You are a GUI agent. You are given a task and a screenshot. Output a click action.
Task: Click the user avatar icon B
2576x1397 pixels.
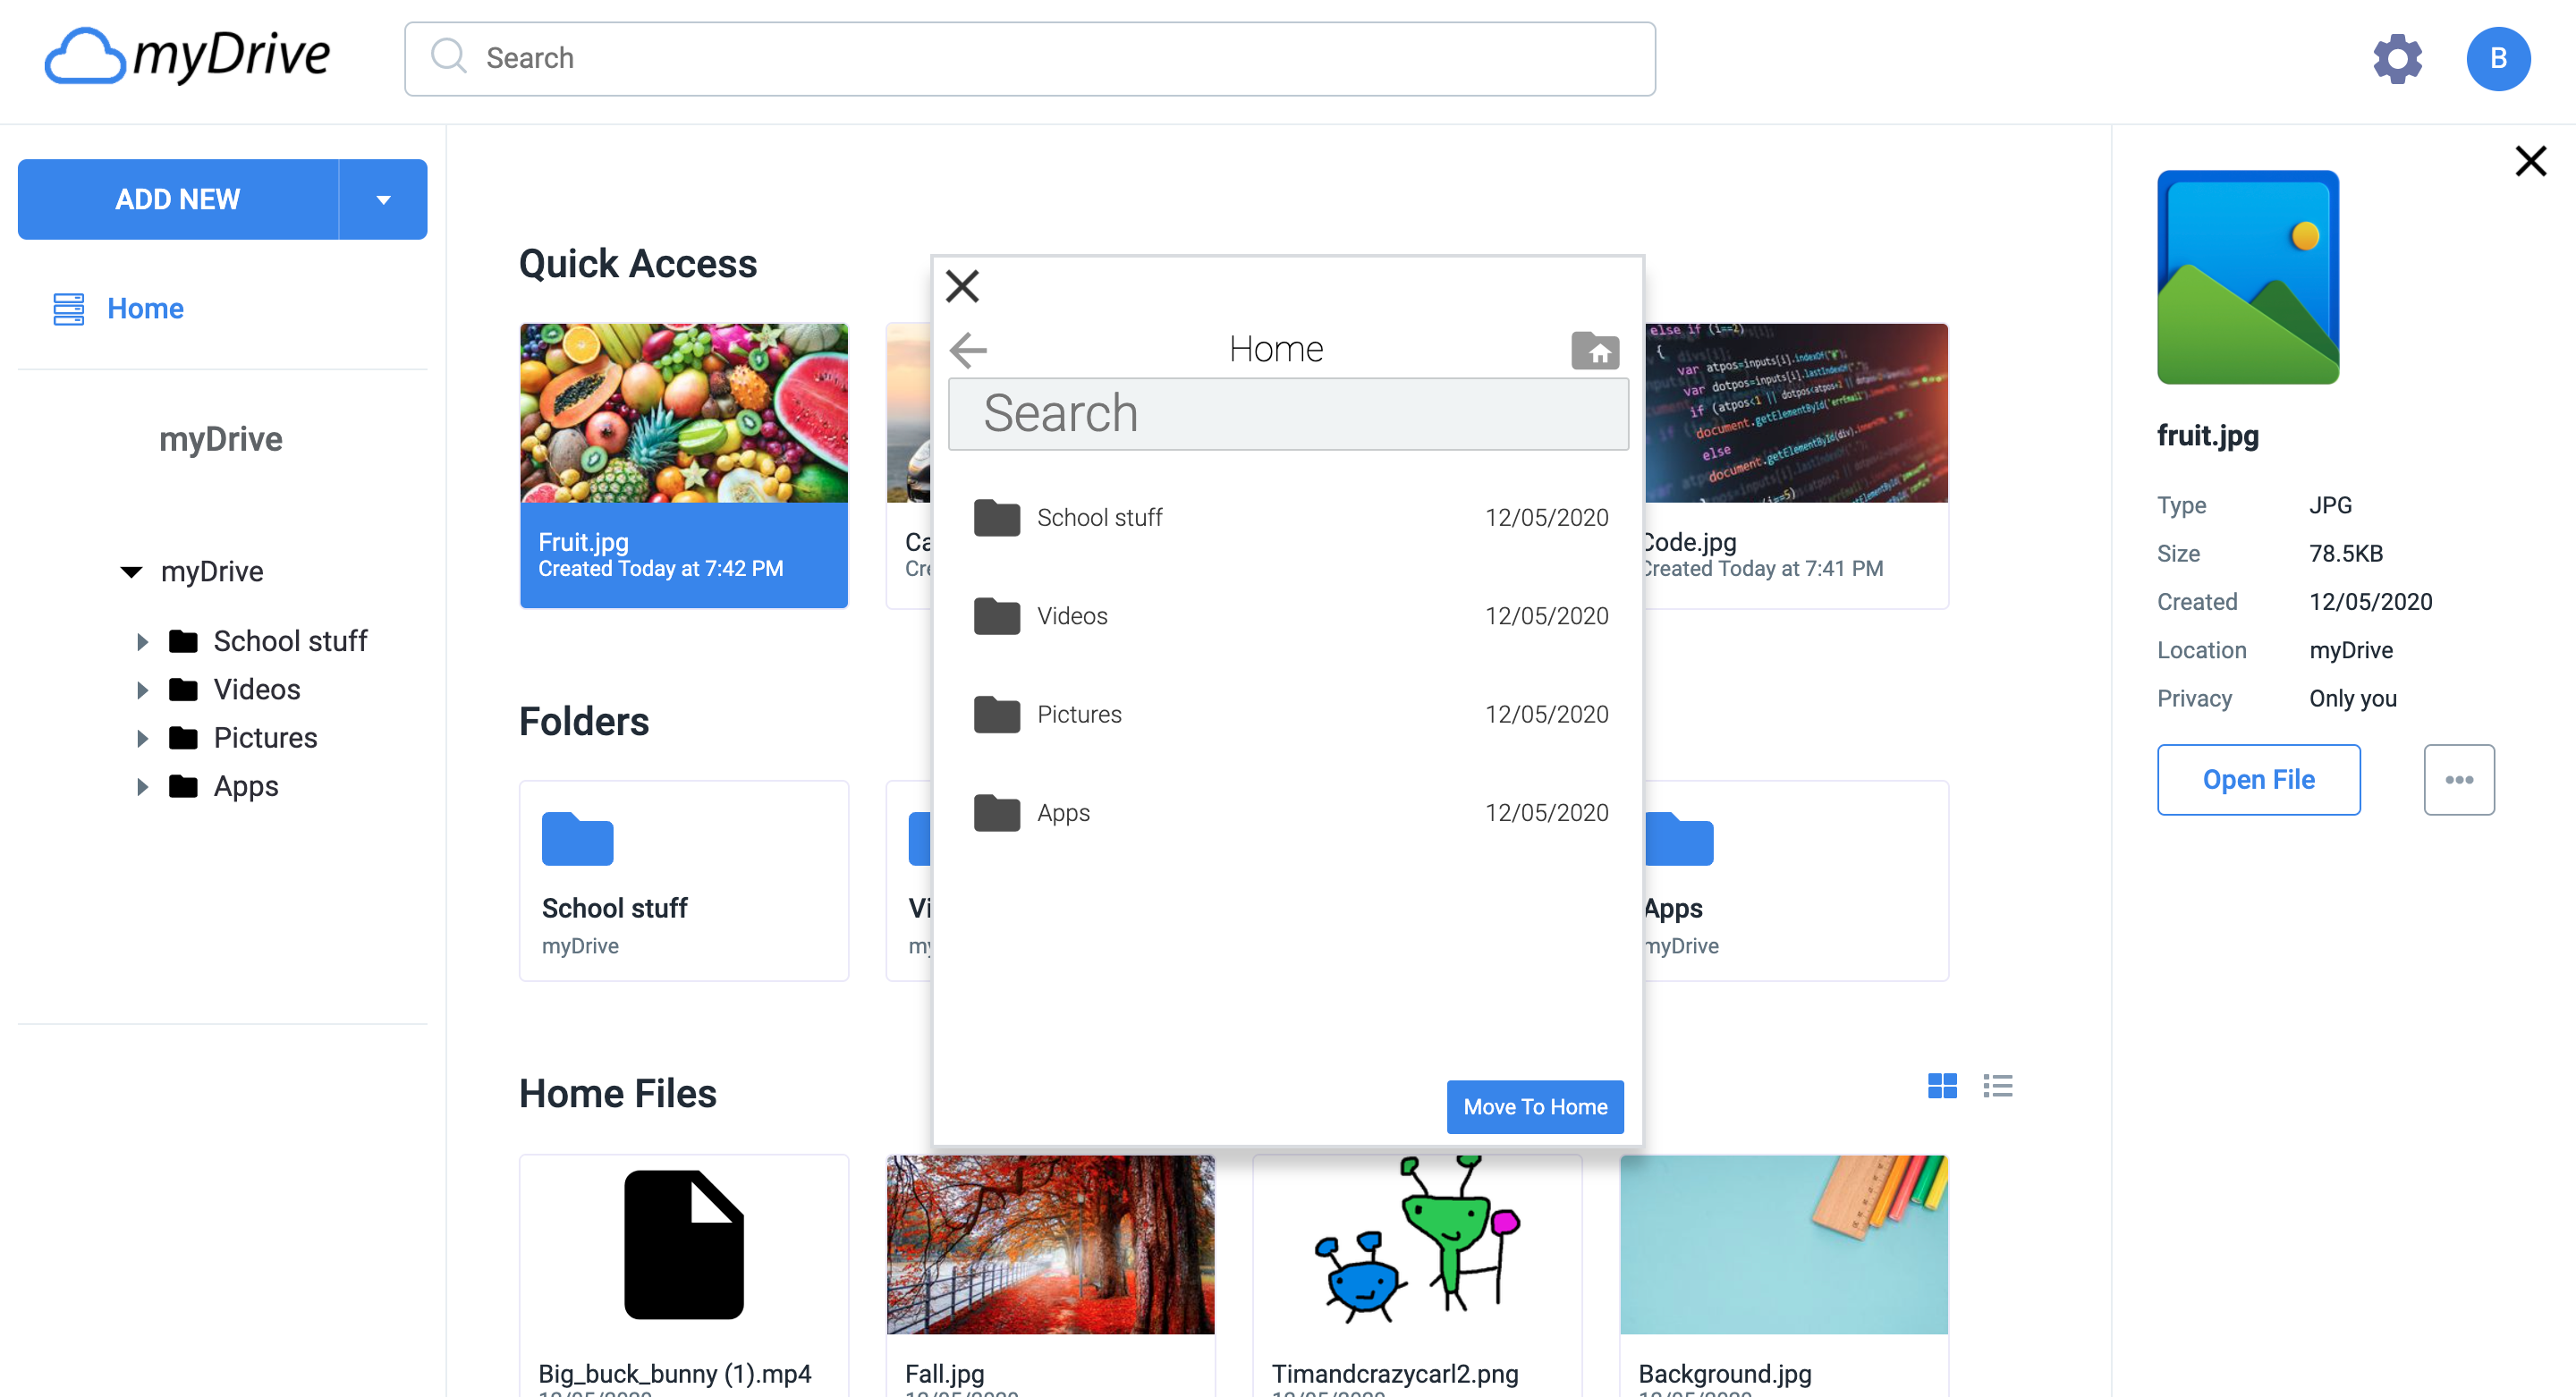[x=2497, y=56]
